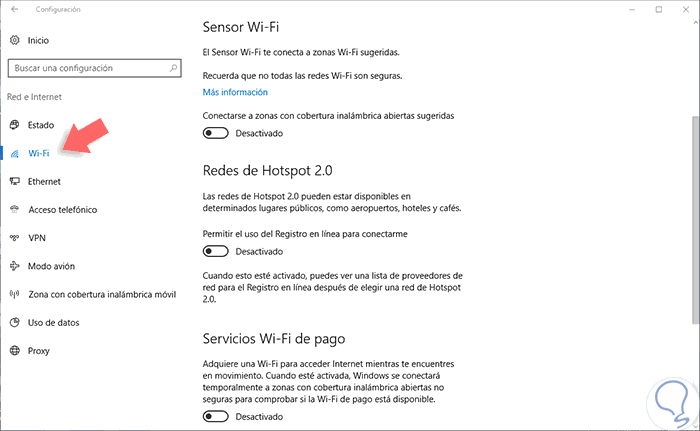The height and width of the screenshot is (431, 700).
Task: Click the Ethernet monitor icon
Action: [14, 181]
